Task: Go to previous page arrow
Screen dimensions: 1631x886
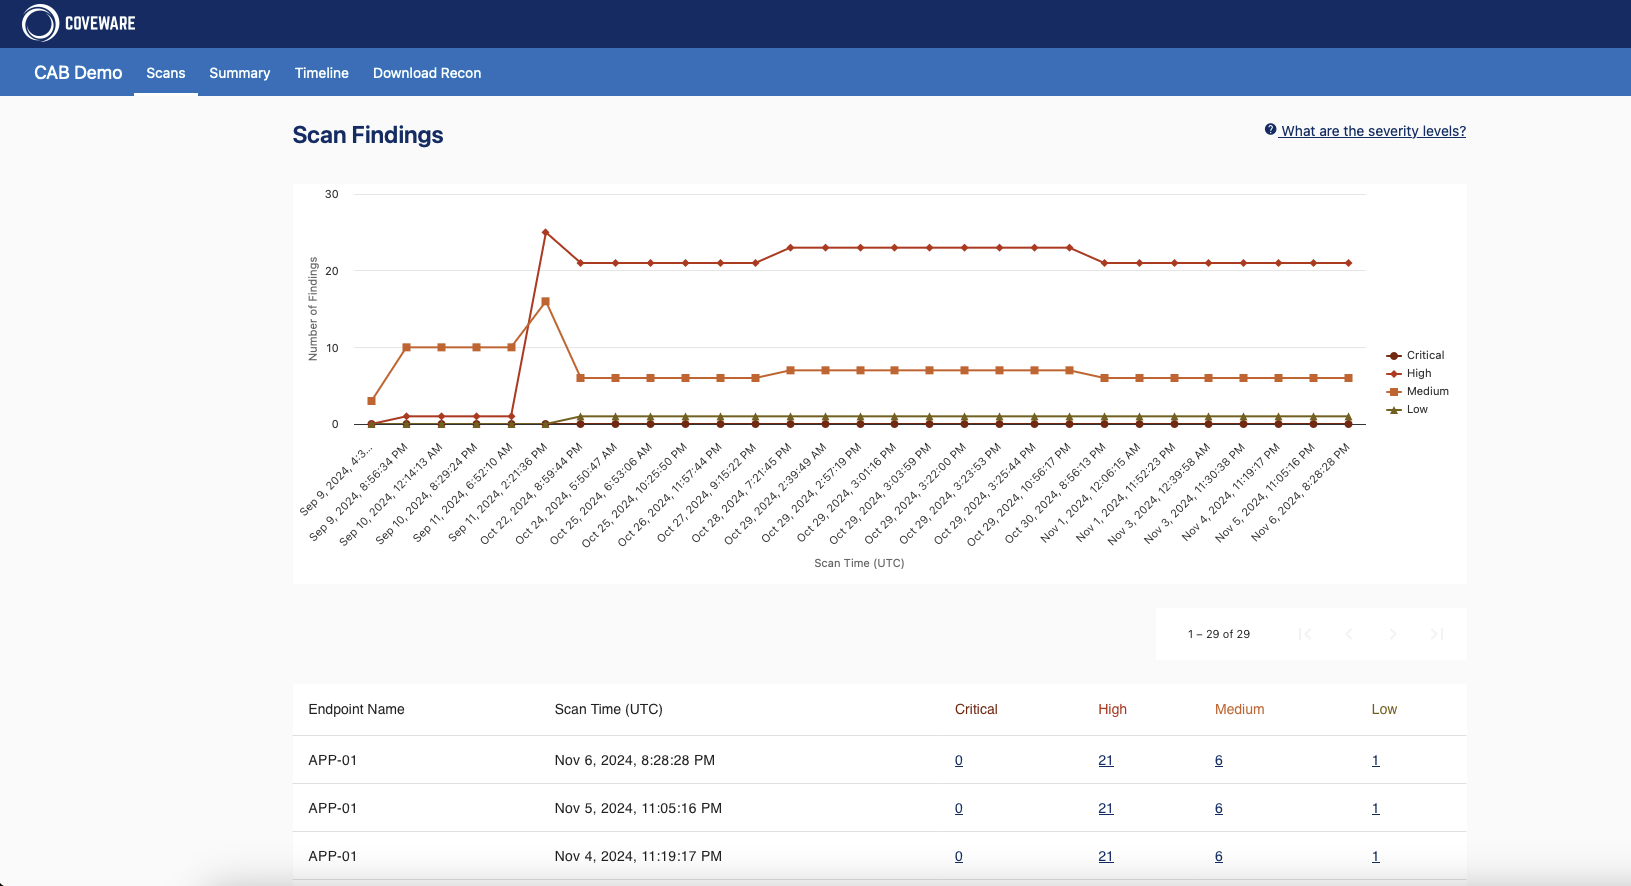Action: pos(1349,634)
